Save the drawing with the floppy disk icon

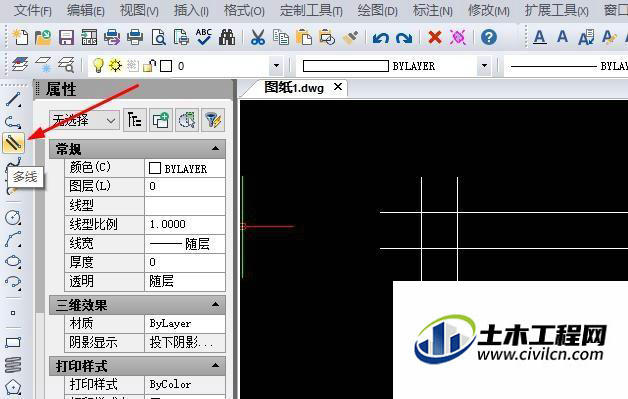66,37
